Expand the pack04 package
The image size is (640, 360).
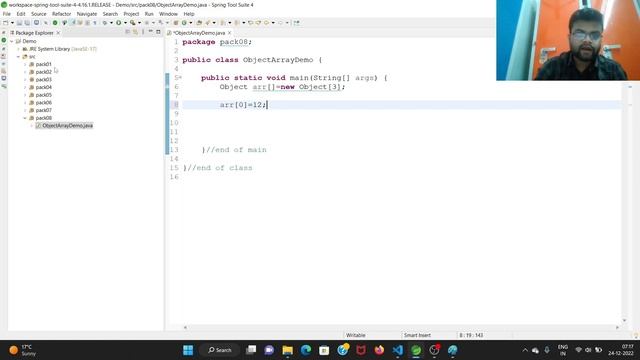tap(25, 87)
